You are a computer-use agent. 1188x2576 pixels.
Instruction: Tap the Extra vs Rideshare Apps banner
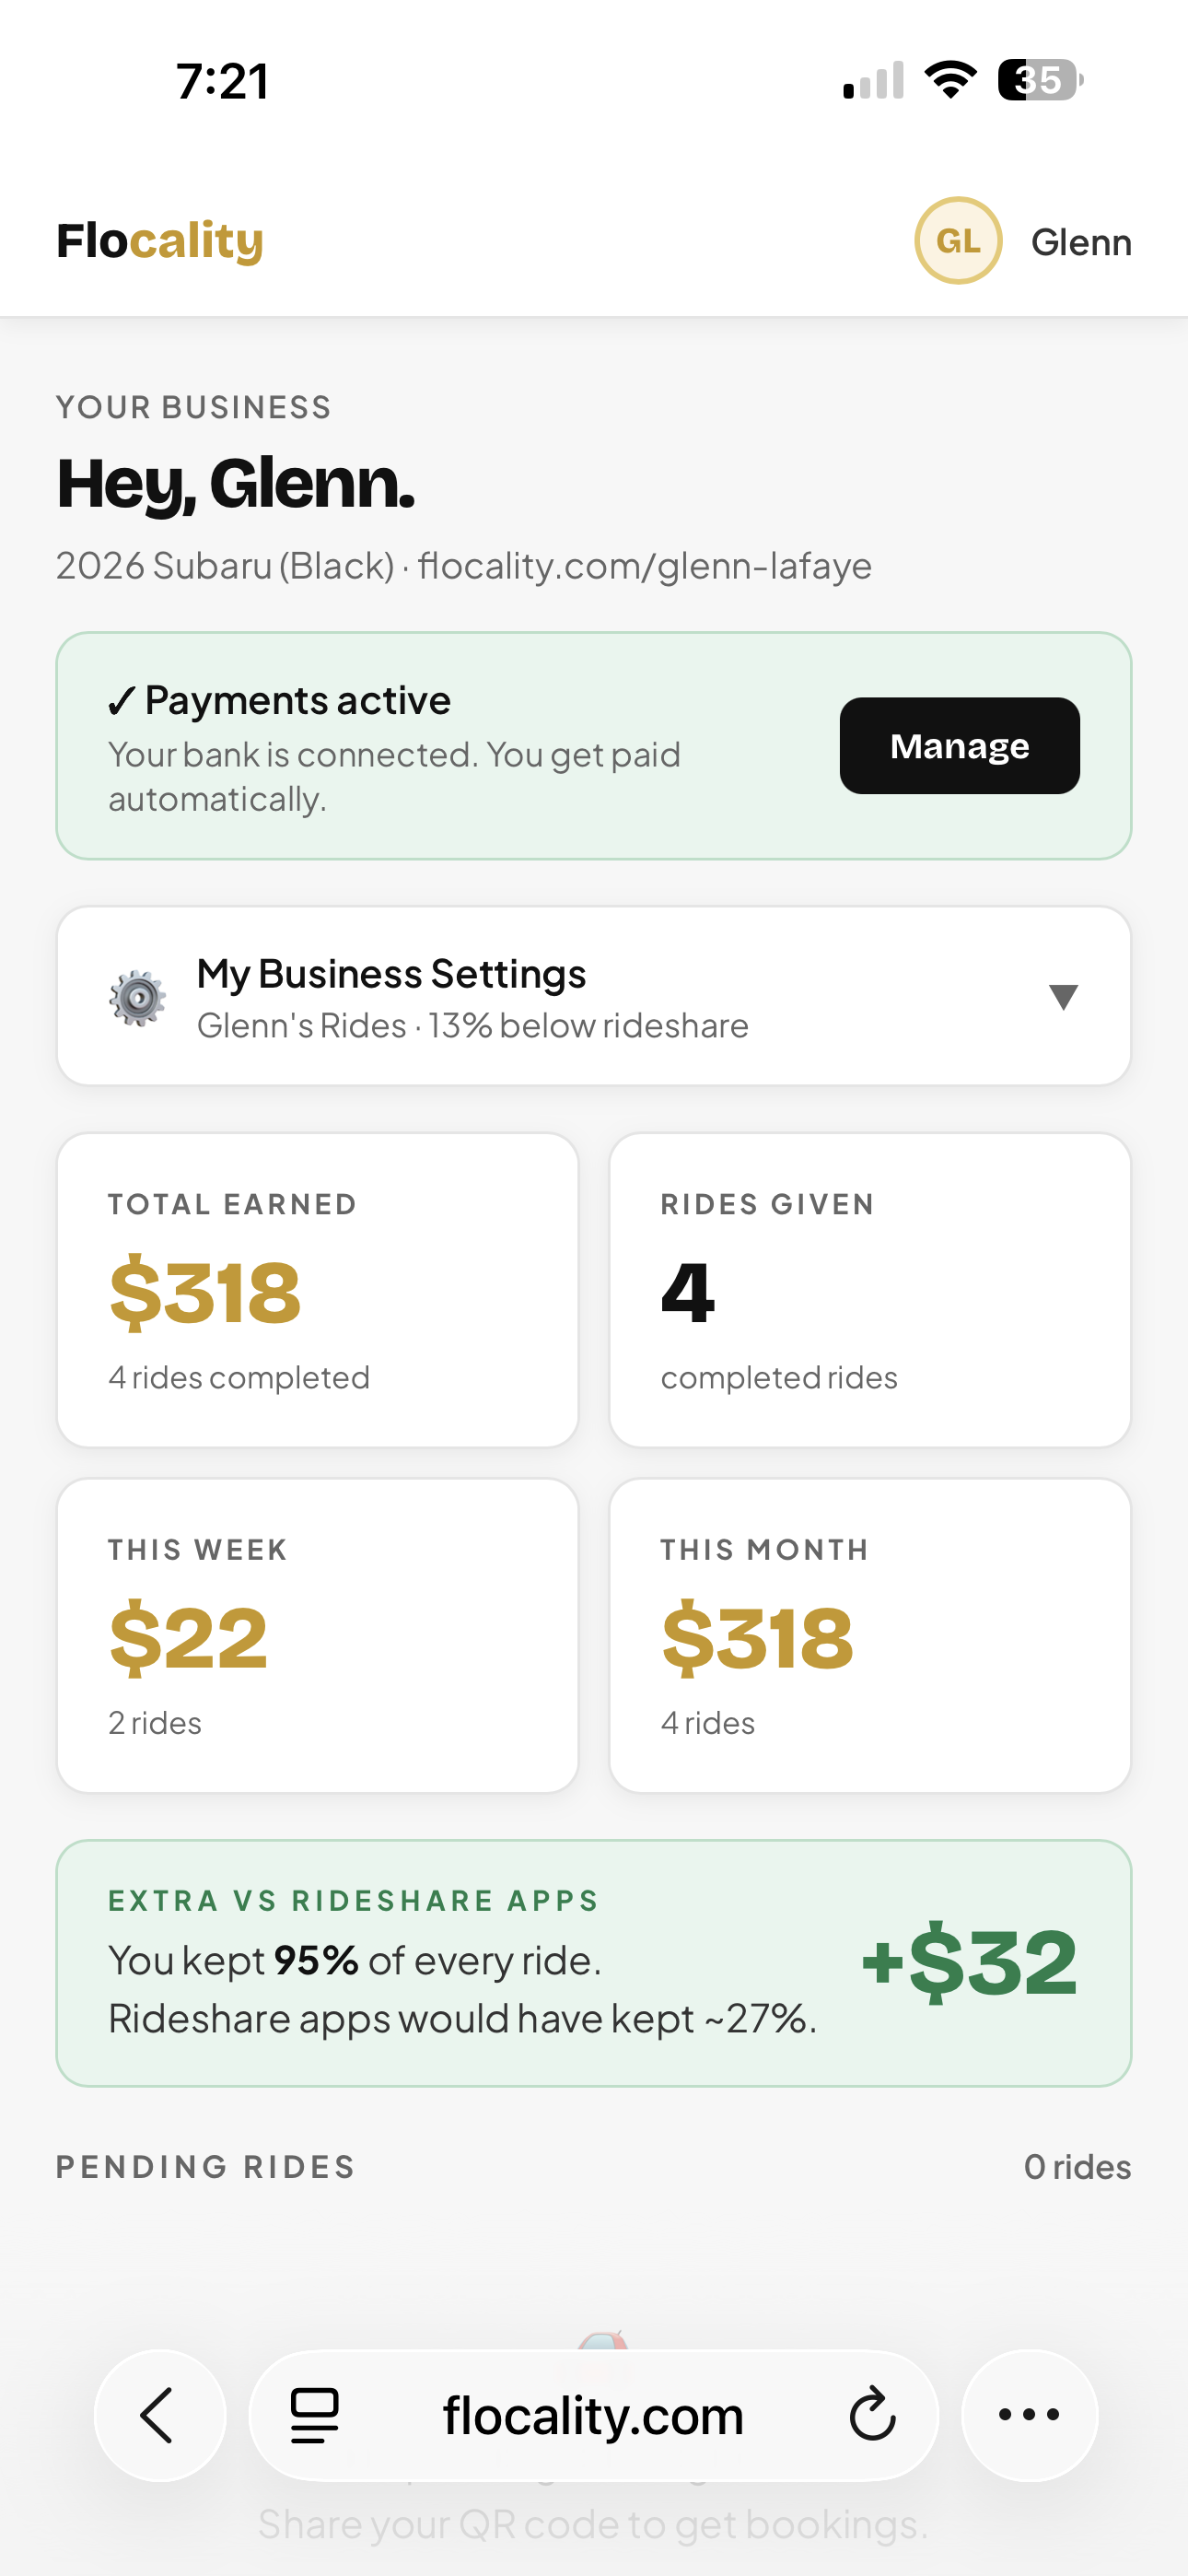coord(593,1962)
